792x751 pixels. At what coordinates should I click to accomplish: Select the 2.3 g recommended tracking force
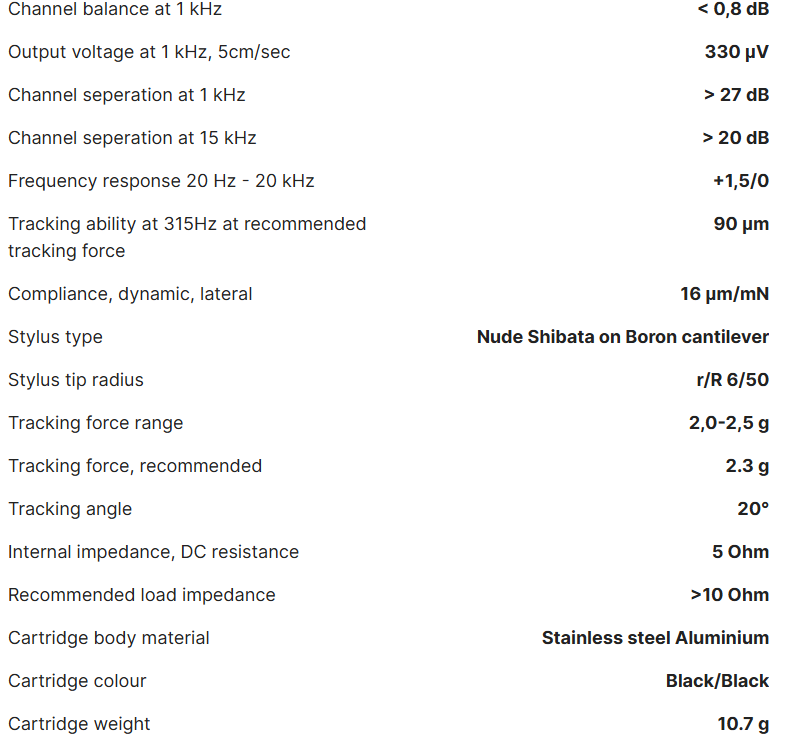pyautogui.click(x=747, y=466)
